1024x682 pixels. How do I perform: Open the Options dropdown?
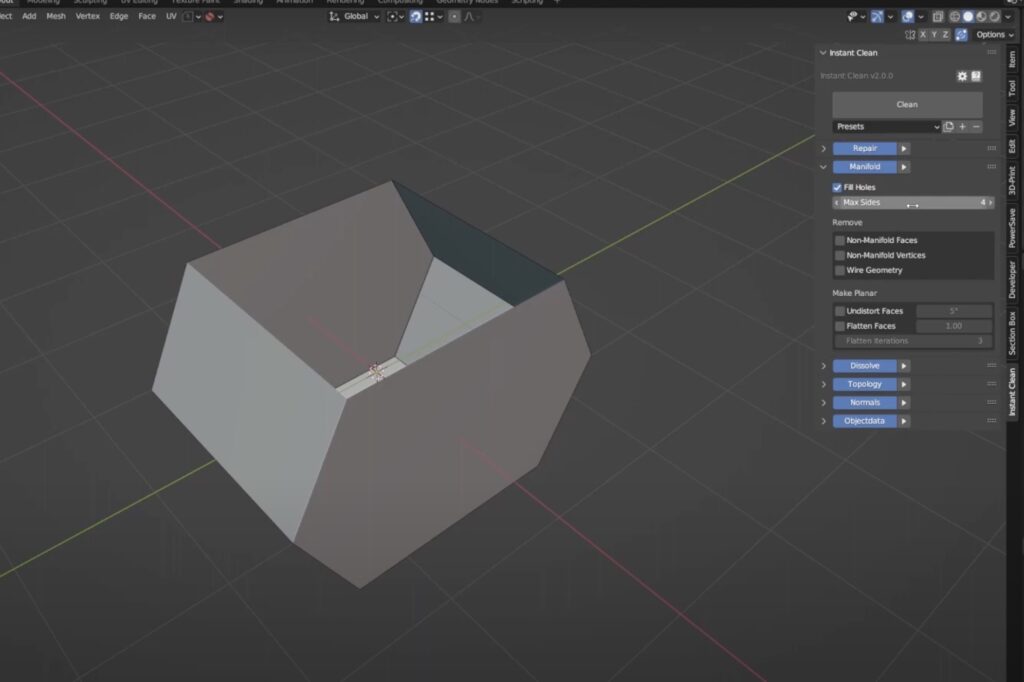point(995,35)
